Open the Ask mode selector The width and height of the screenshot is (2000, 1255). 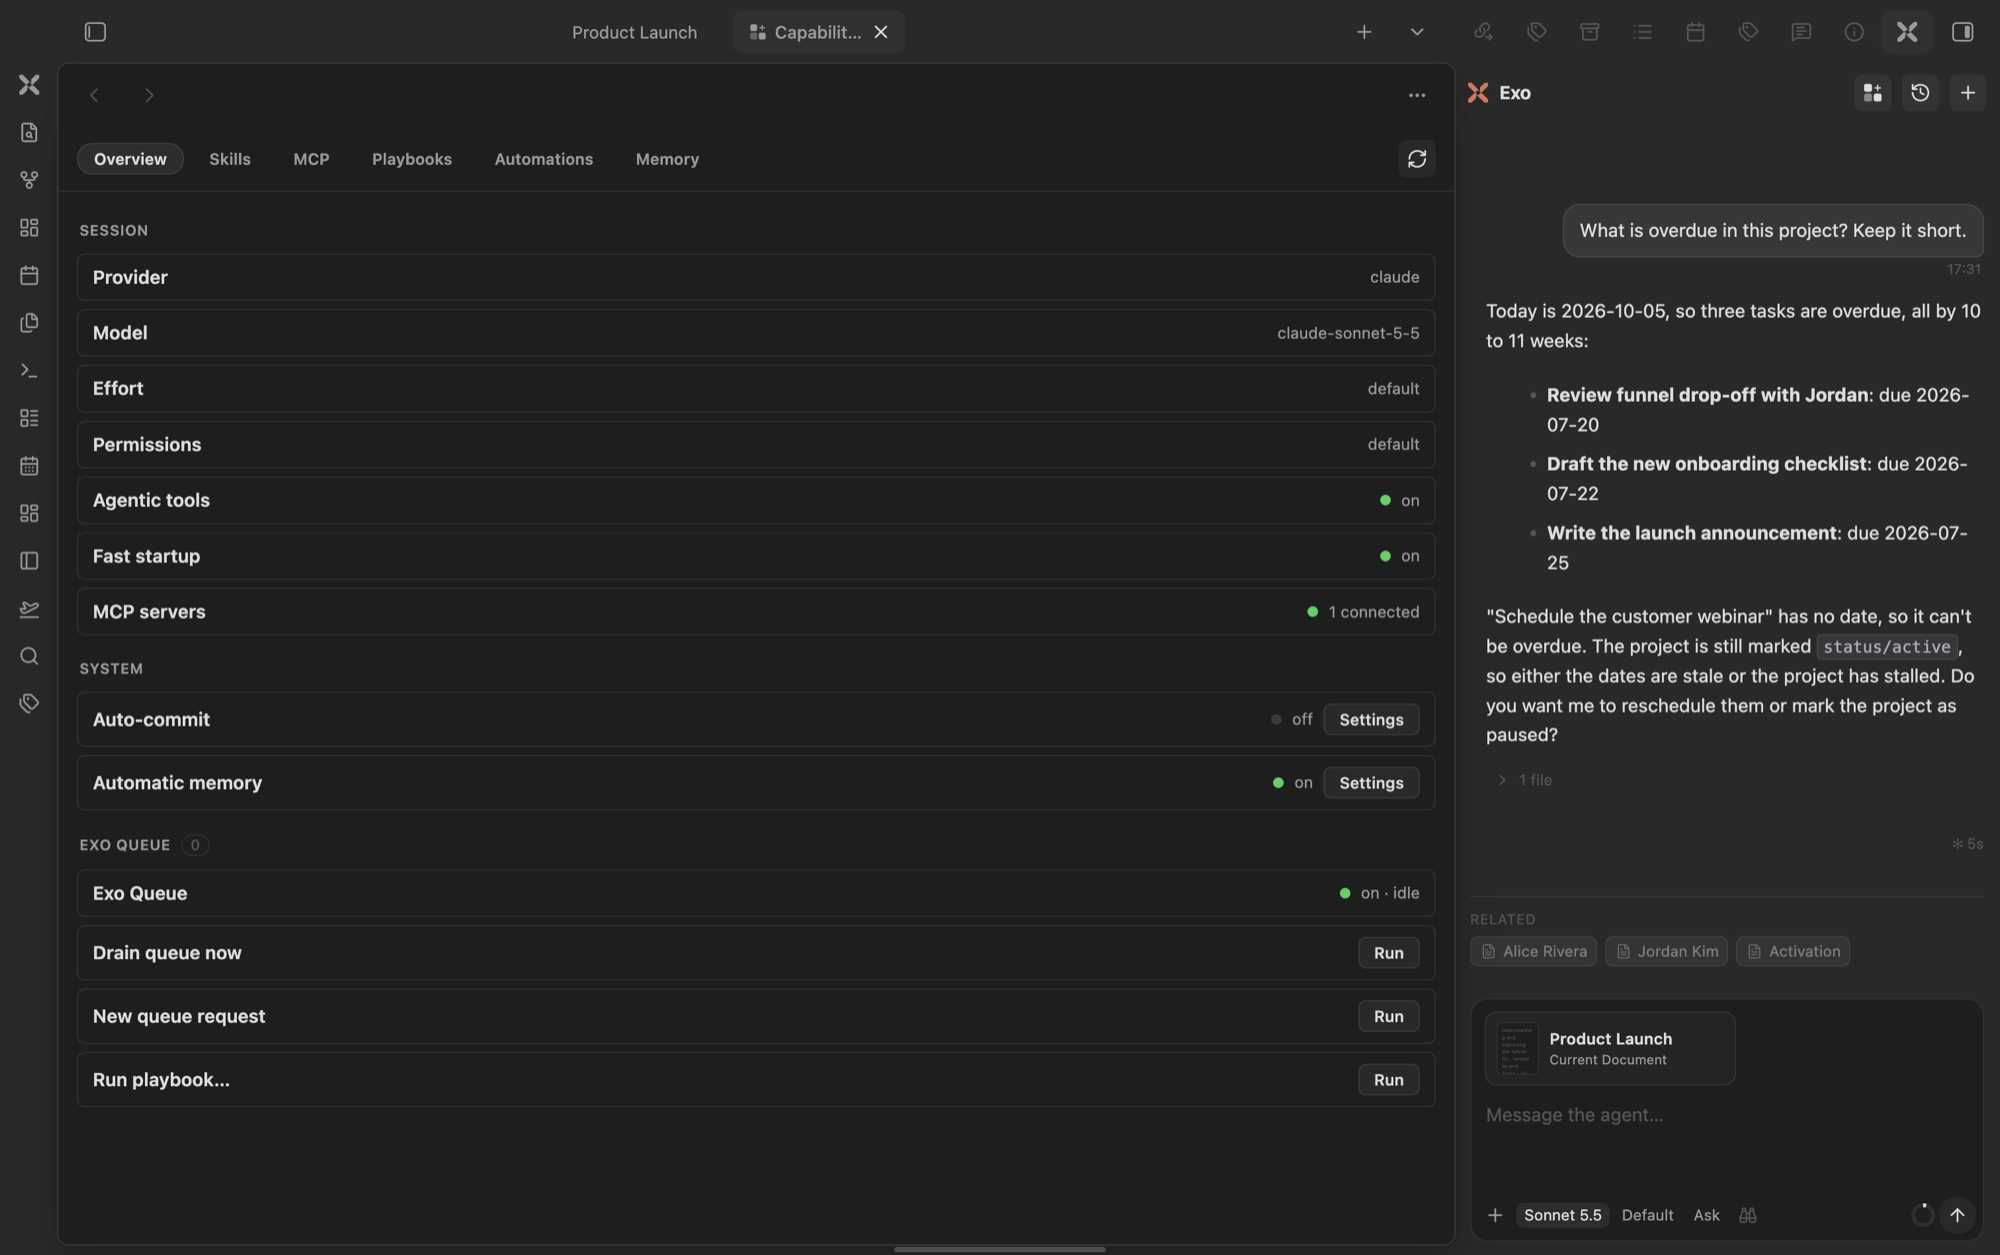pos(1706,1215)
